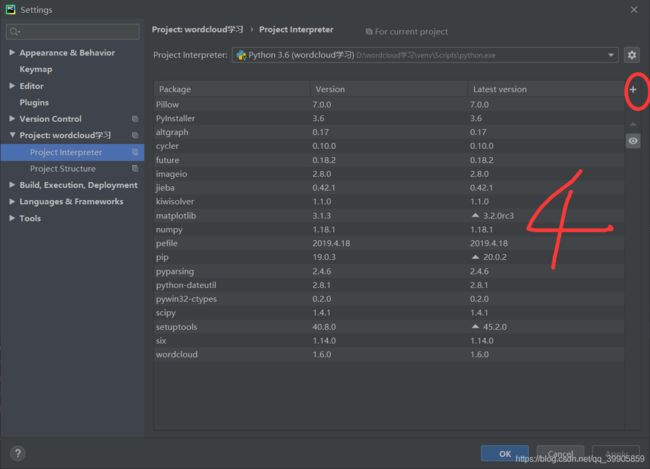Select the matplotlib package row
Image resolution: width=650 pixels, height=469 pixels.
[x=389, y=216]
